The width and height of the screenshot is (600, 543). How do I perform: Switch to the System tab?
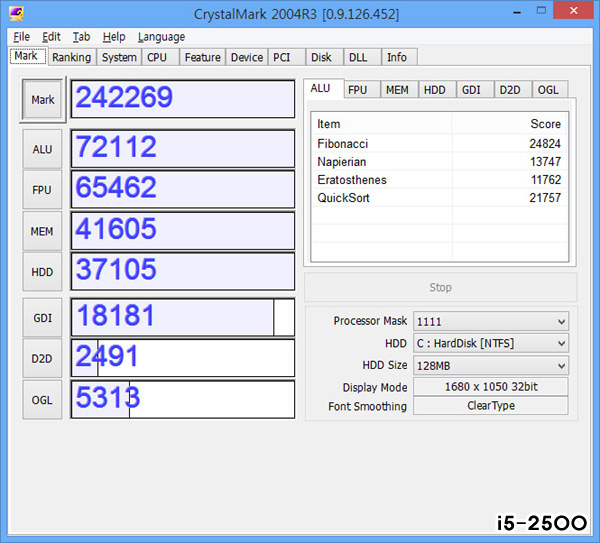tap(119, 57)
